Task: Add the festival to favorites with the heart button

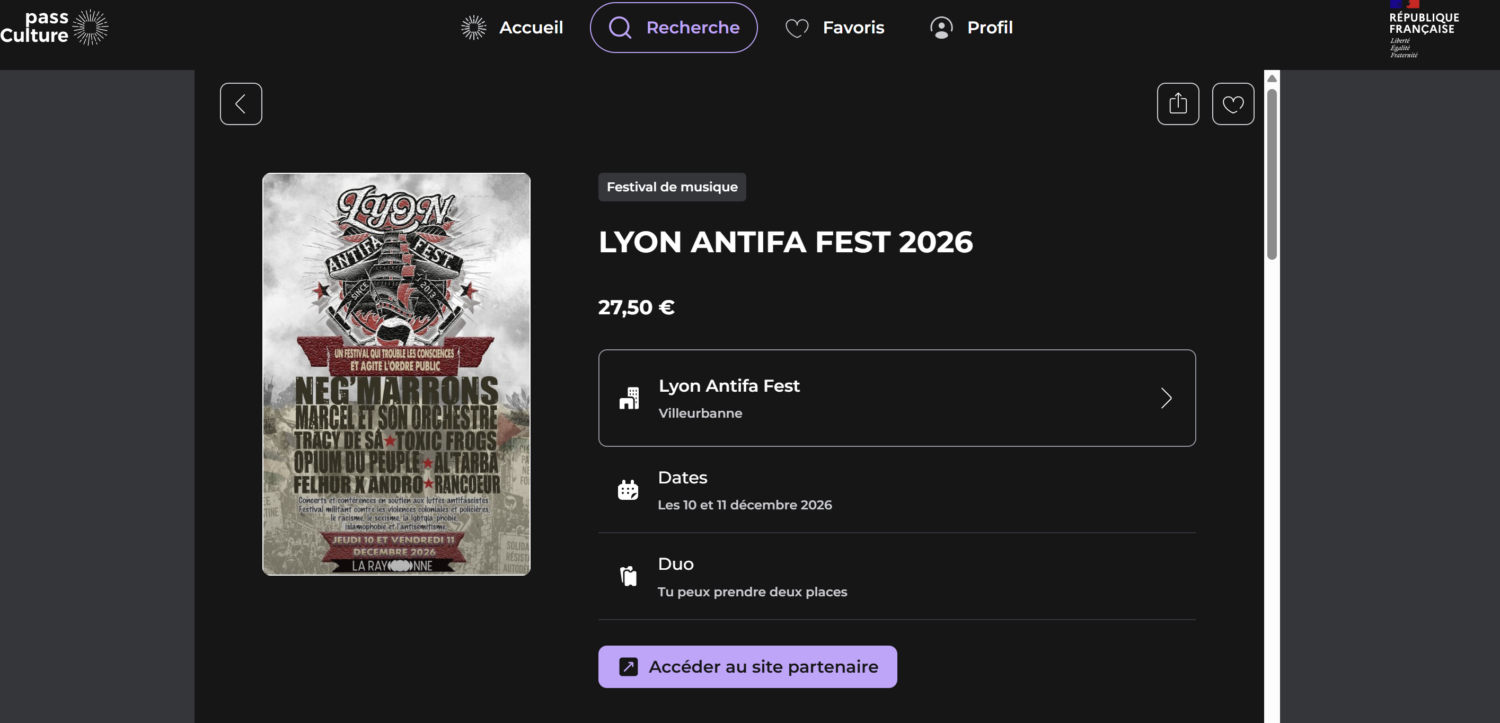Action: click(x=1233, y=104)
